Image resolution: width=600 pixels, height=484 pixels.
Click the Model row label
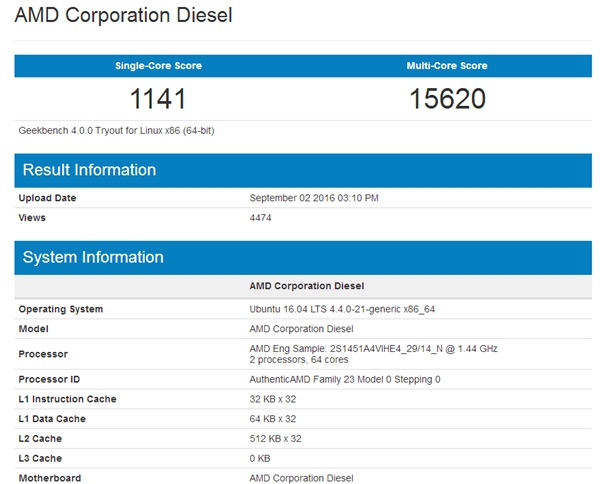[34, 329]
